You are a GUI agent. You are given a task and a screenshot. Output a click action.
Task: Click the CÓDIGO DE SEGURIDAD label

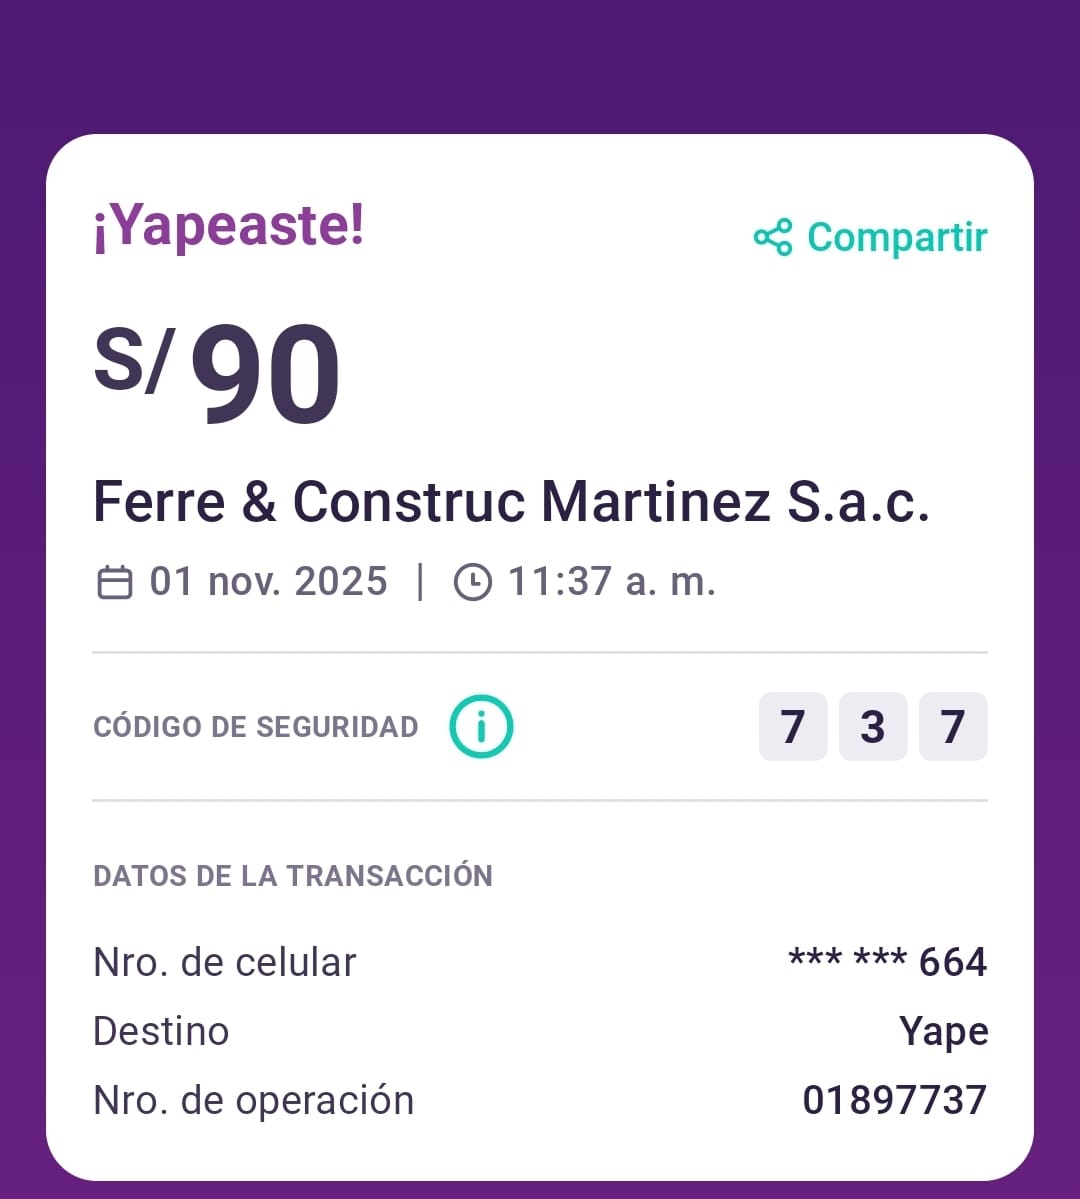(x=255, y=726)
